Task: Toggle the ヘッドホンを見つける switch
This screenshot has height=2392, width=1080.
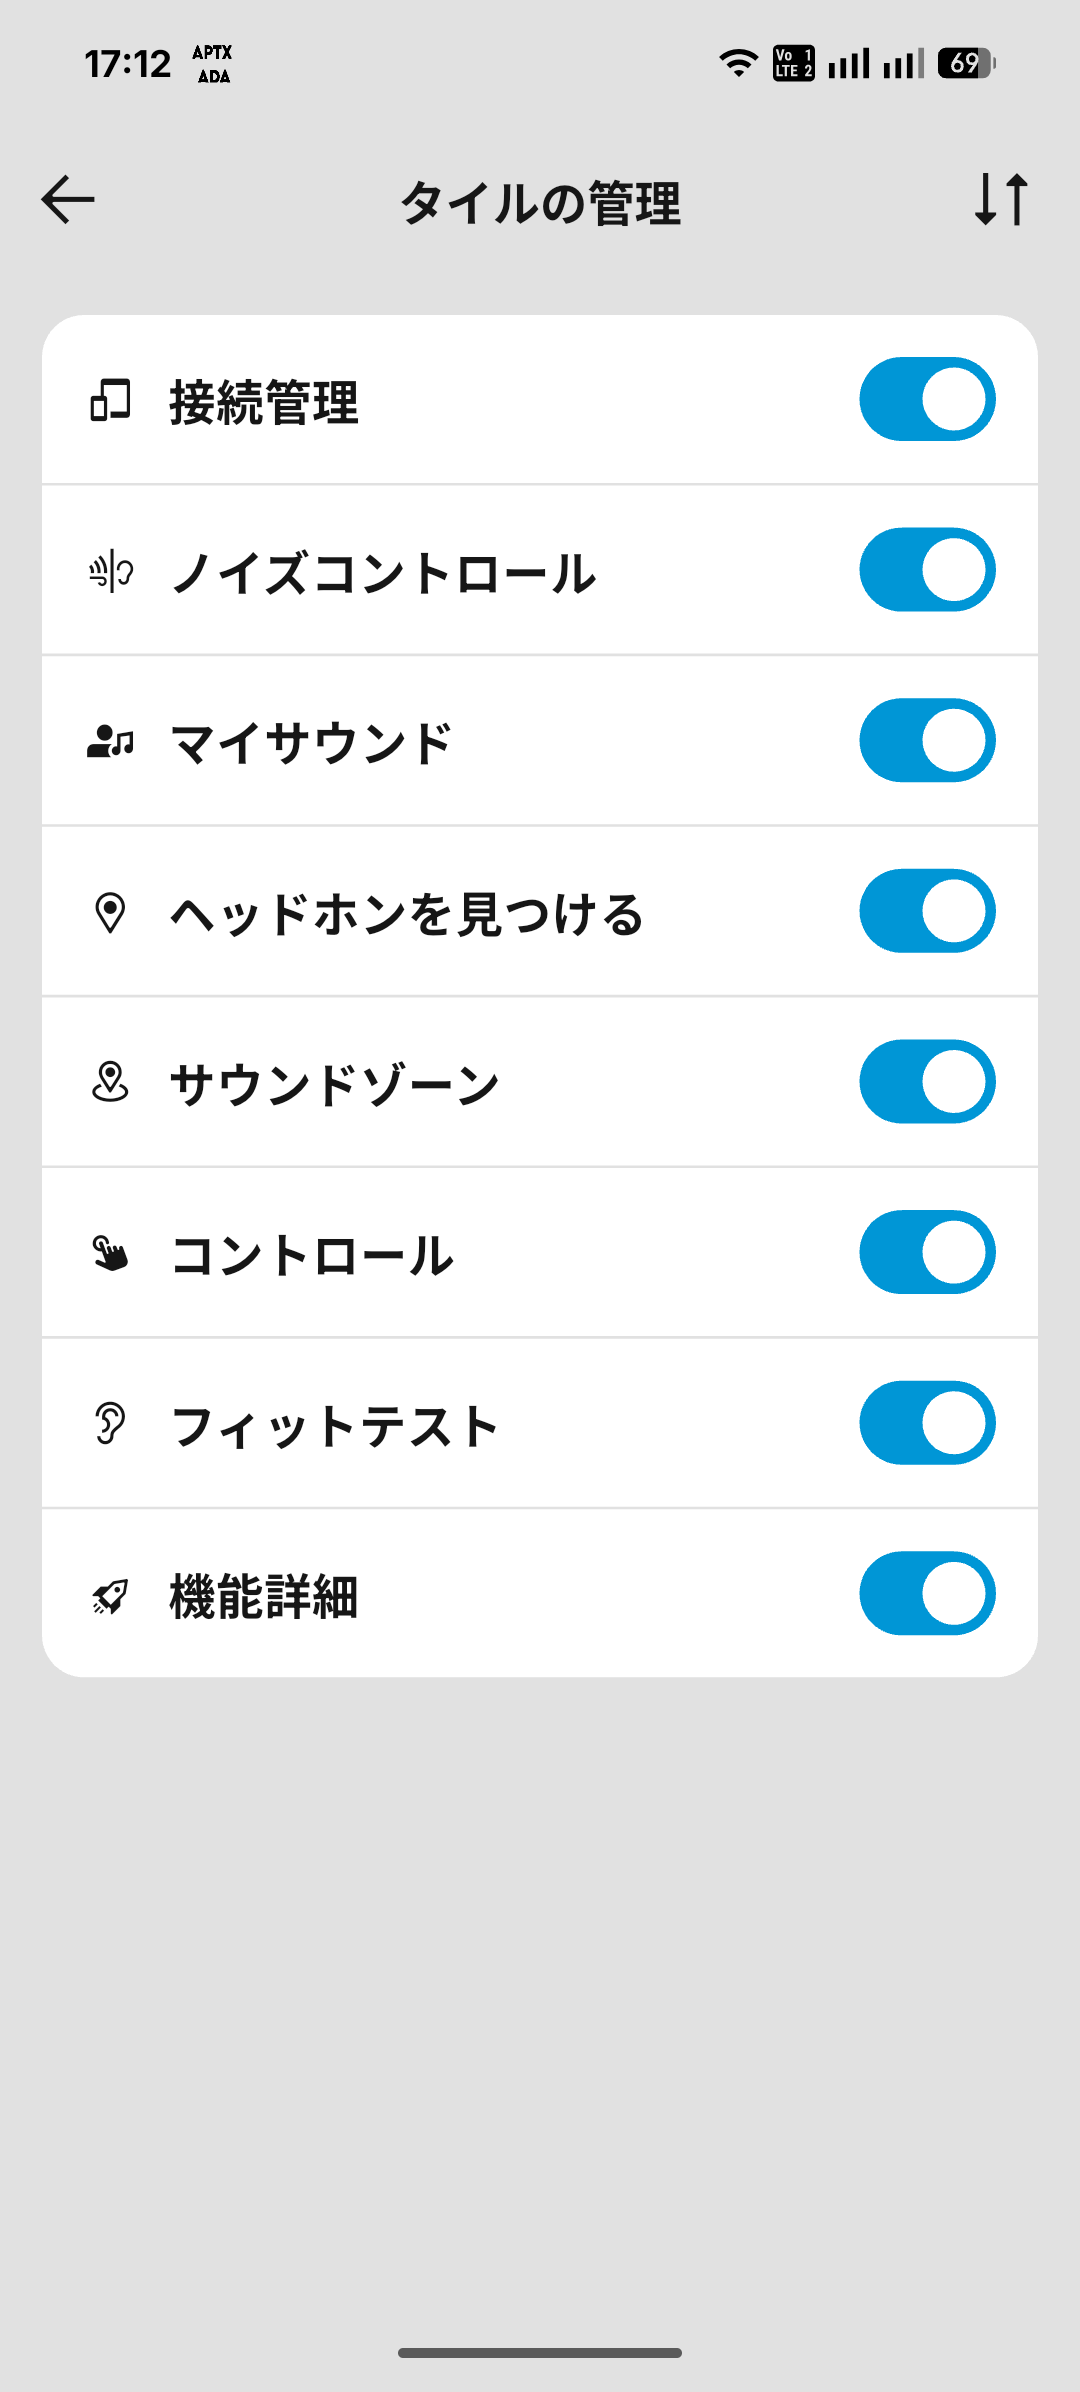Action: (927, 911)
